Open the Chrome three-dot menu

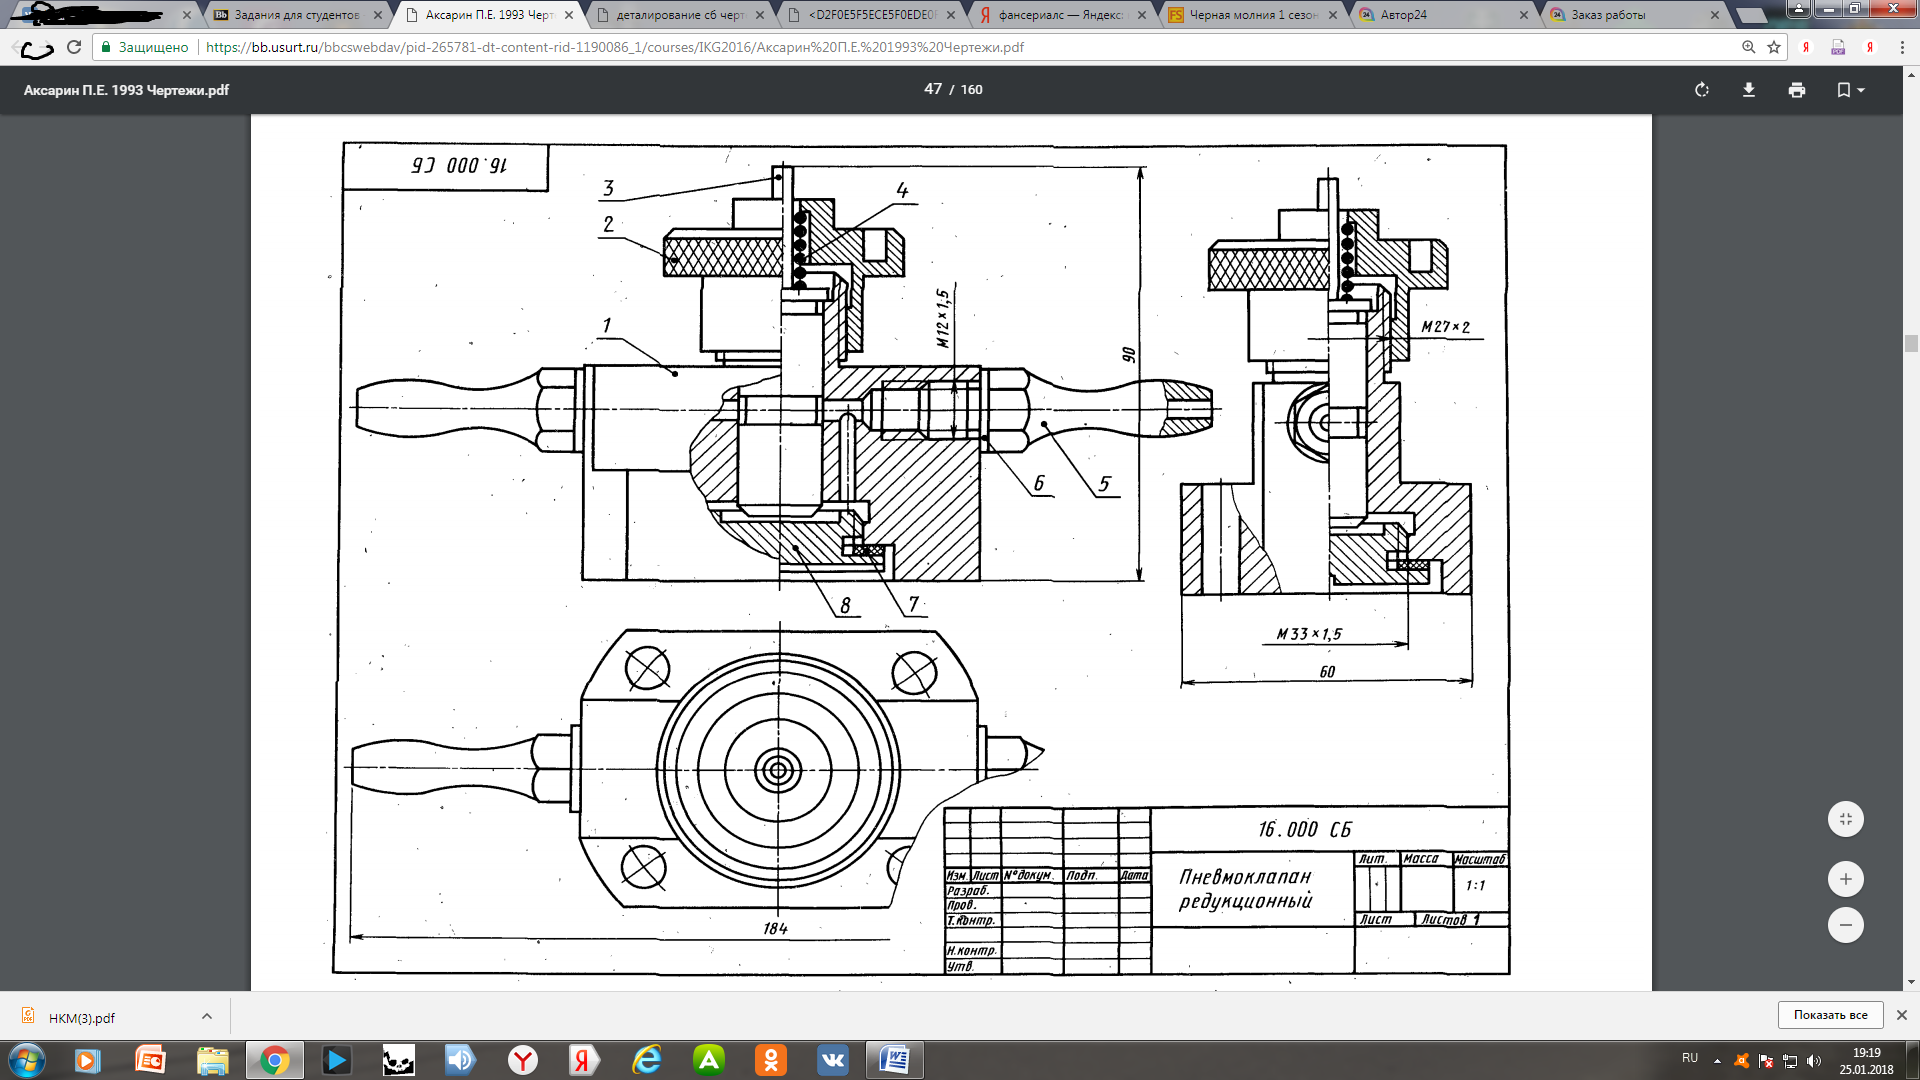[x=1902, y=47]
